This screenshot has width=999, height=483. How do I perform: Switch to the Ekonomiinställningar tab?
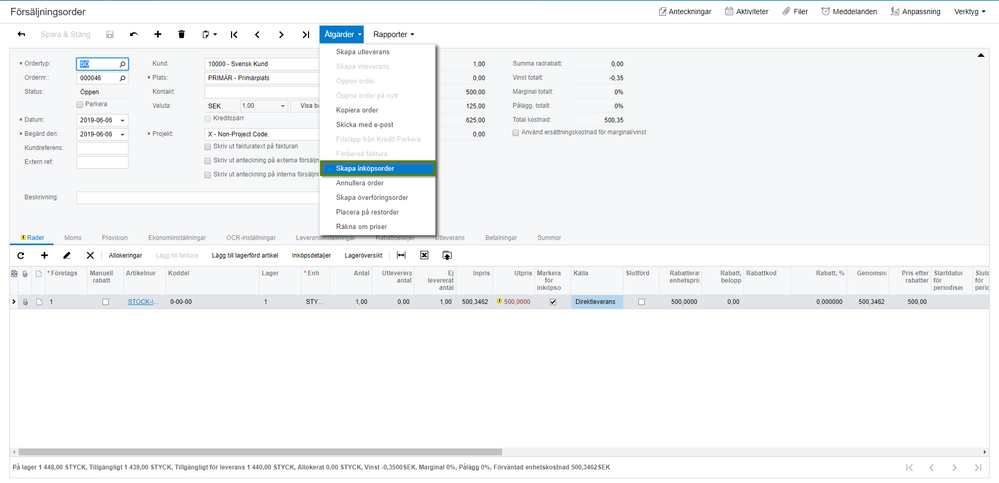point(176,238)
